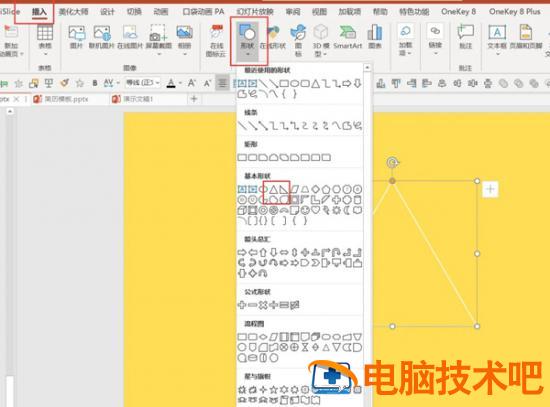This screenshot has width=550, height=407.
Task: Insert a SmartArt graphic
Action: pos(348,37)
